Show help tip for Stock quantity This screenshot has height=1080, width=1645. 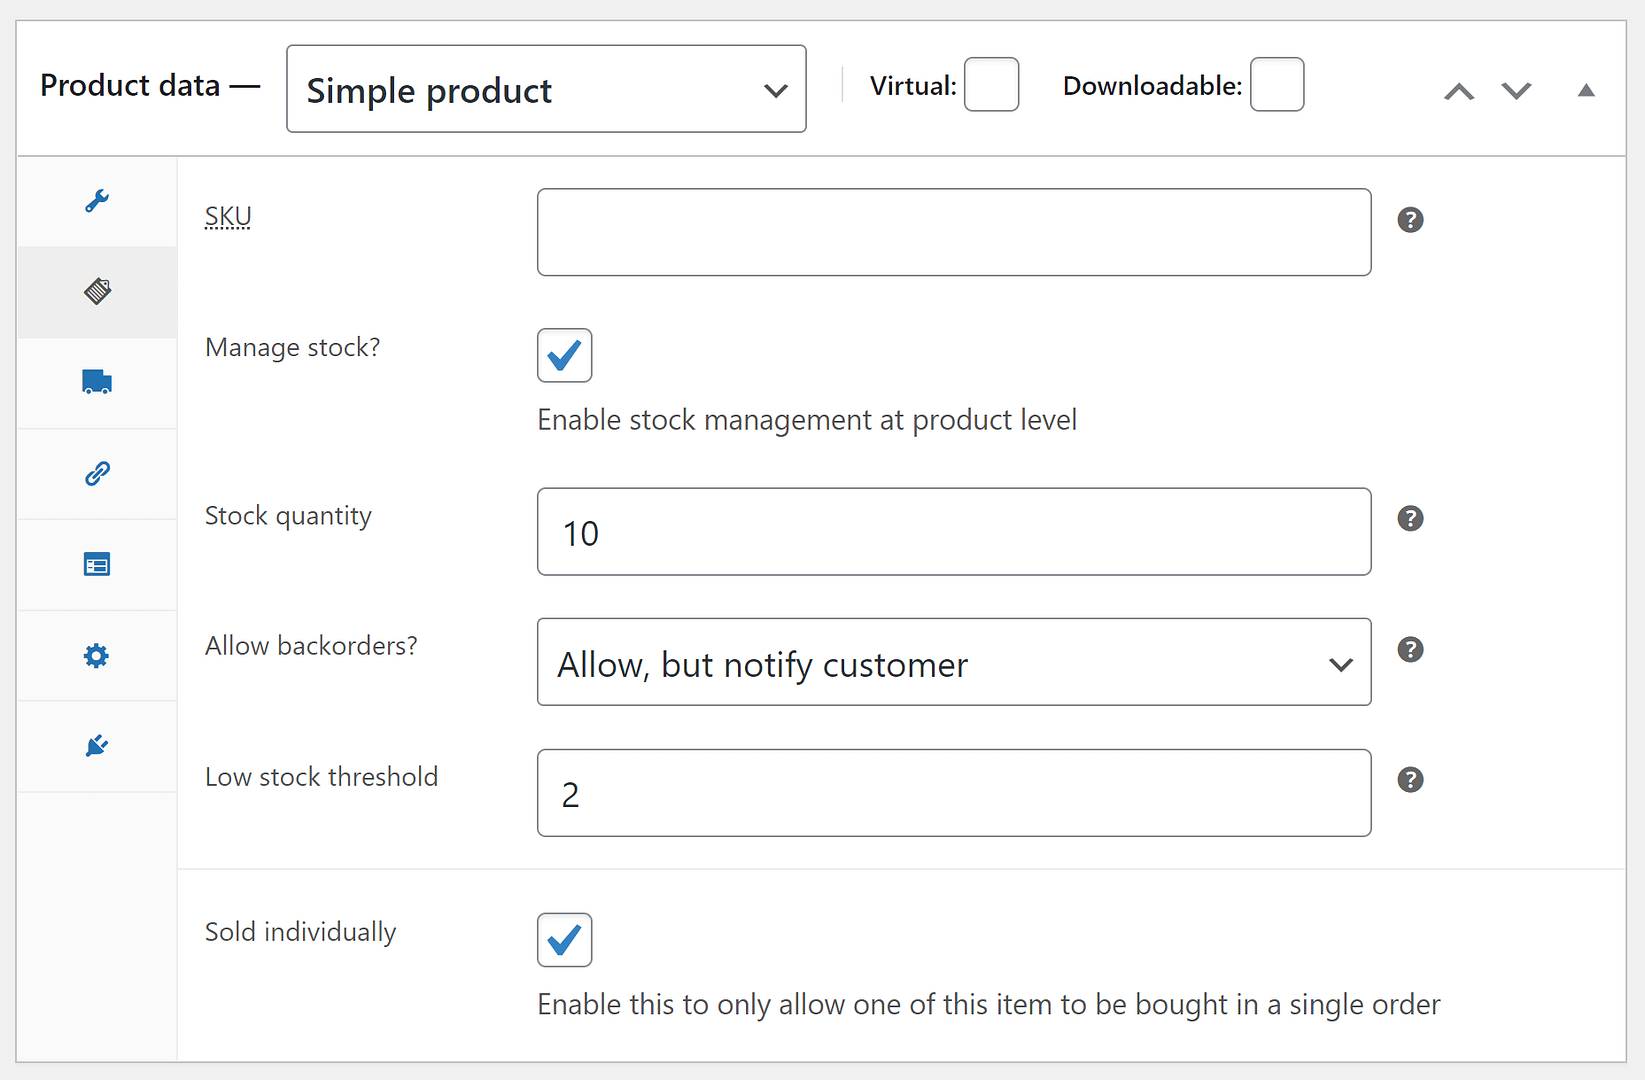pos(1410,519)
